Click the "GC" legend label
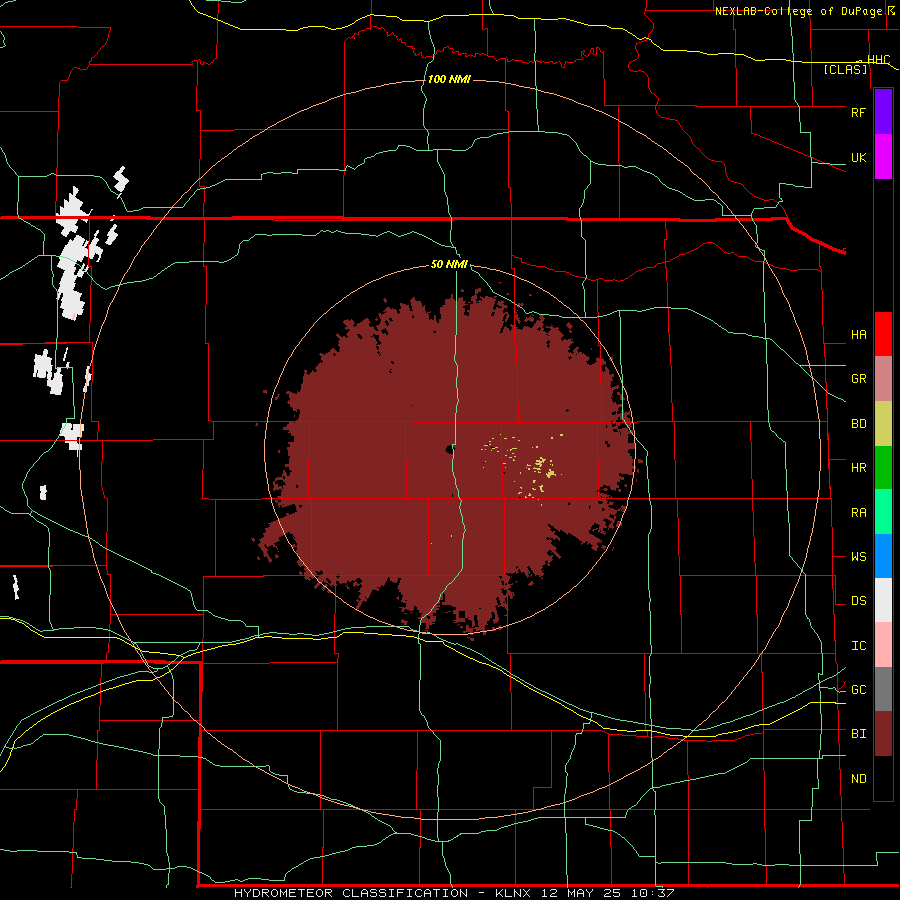 click(858, 689)
